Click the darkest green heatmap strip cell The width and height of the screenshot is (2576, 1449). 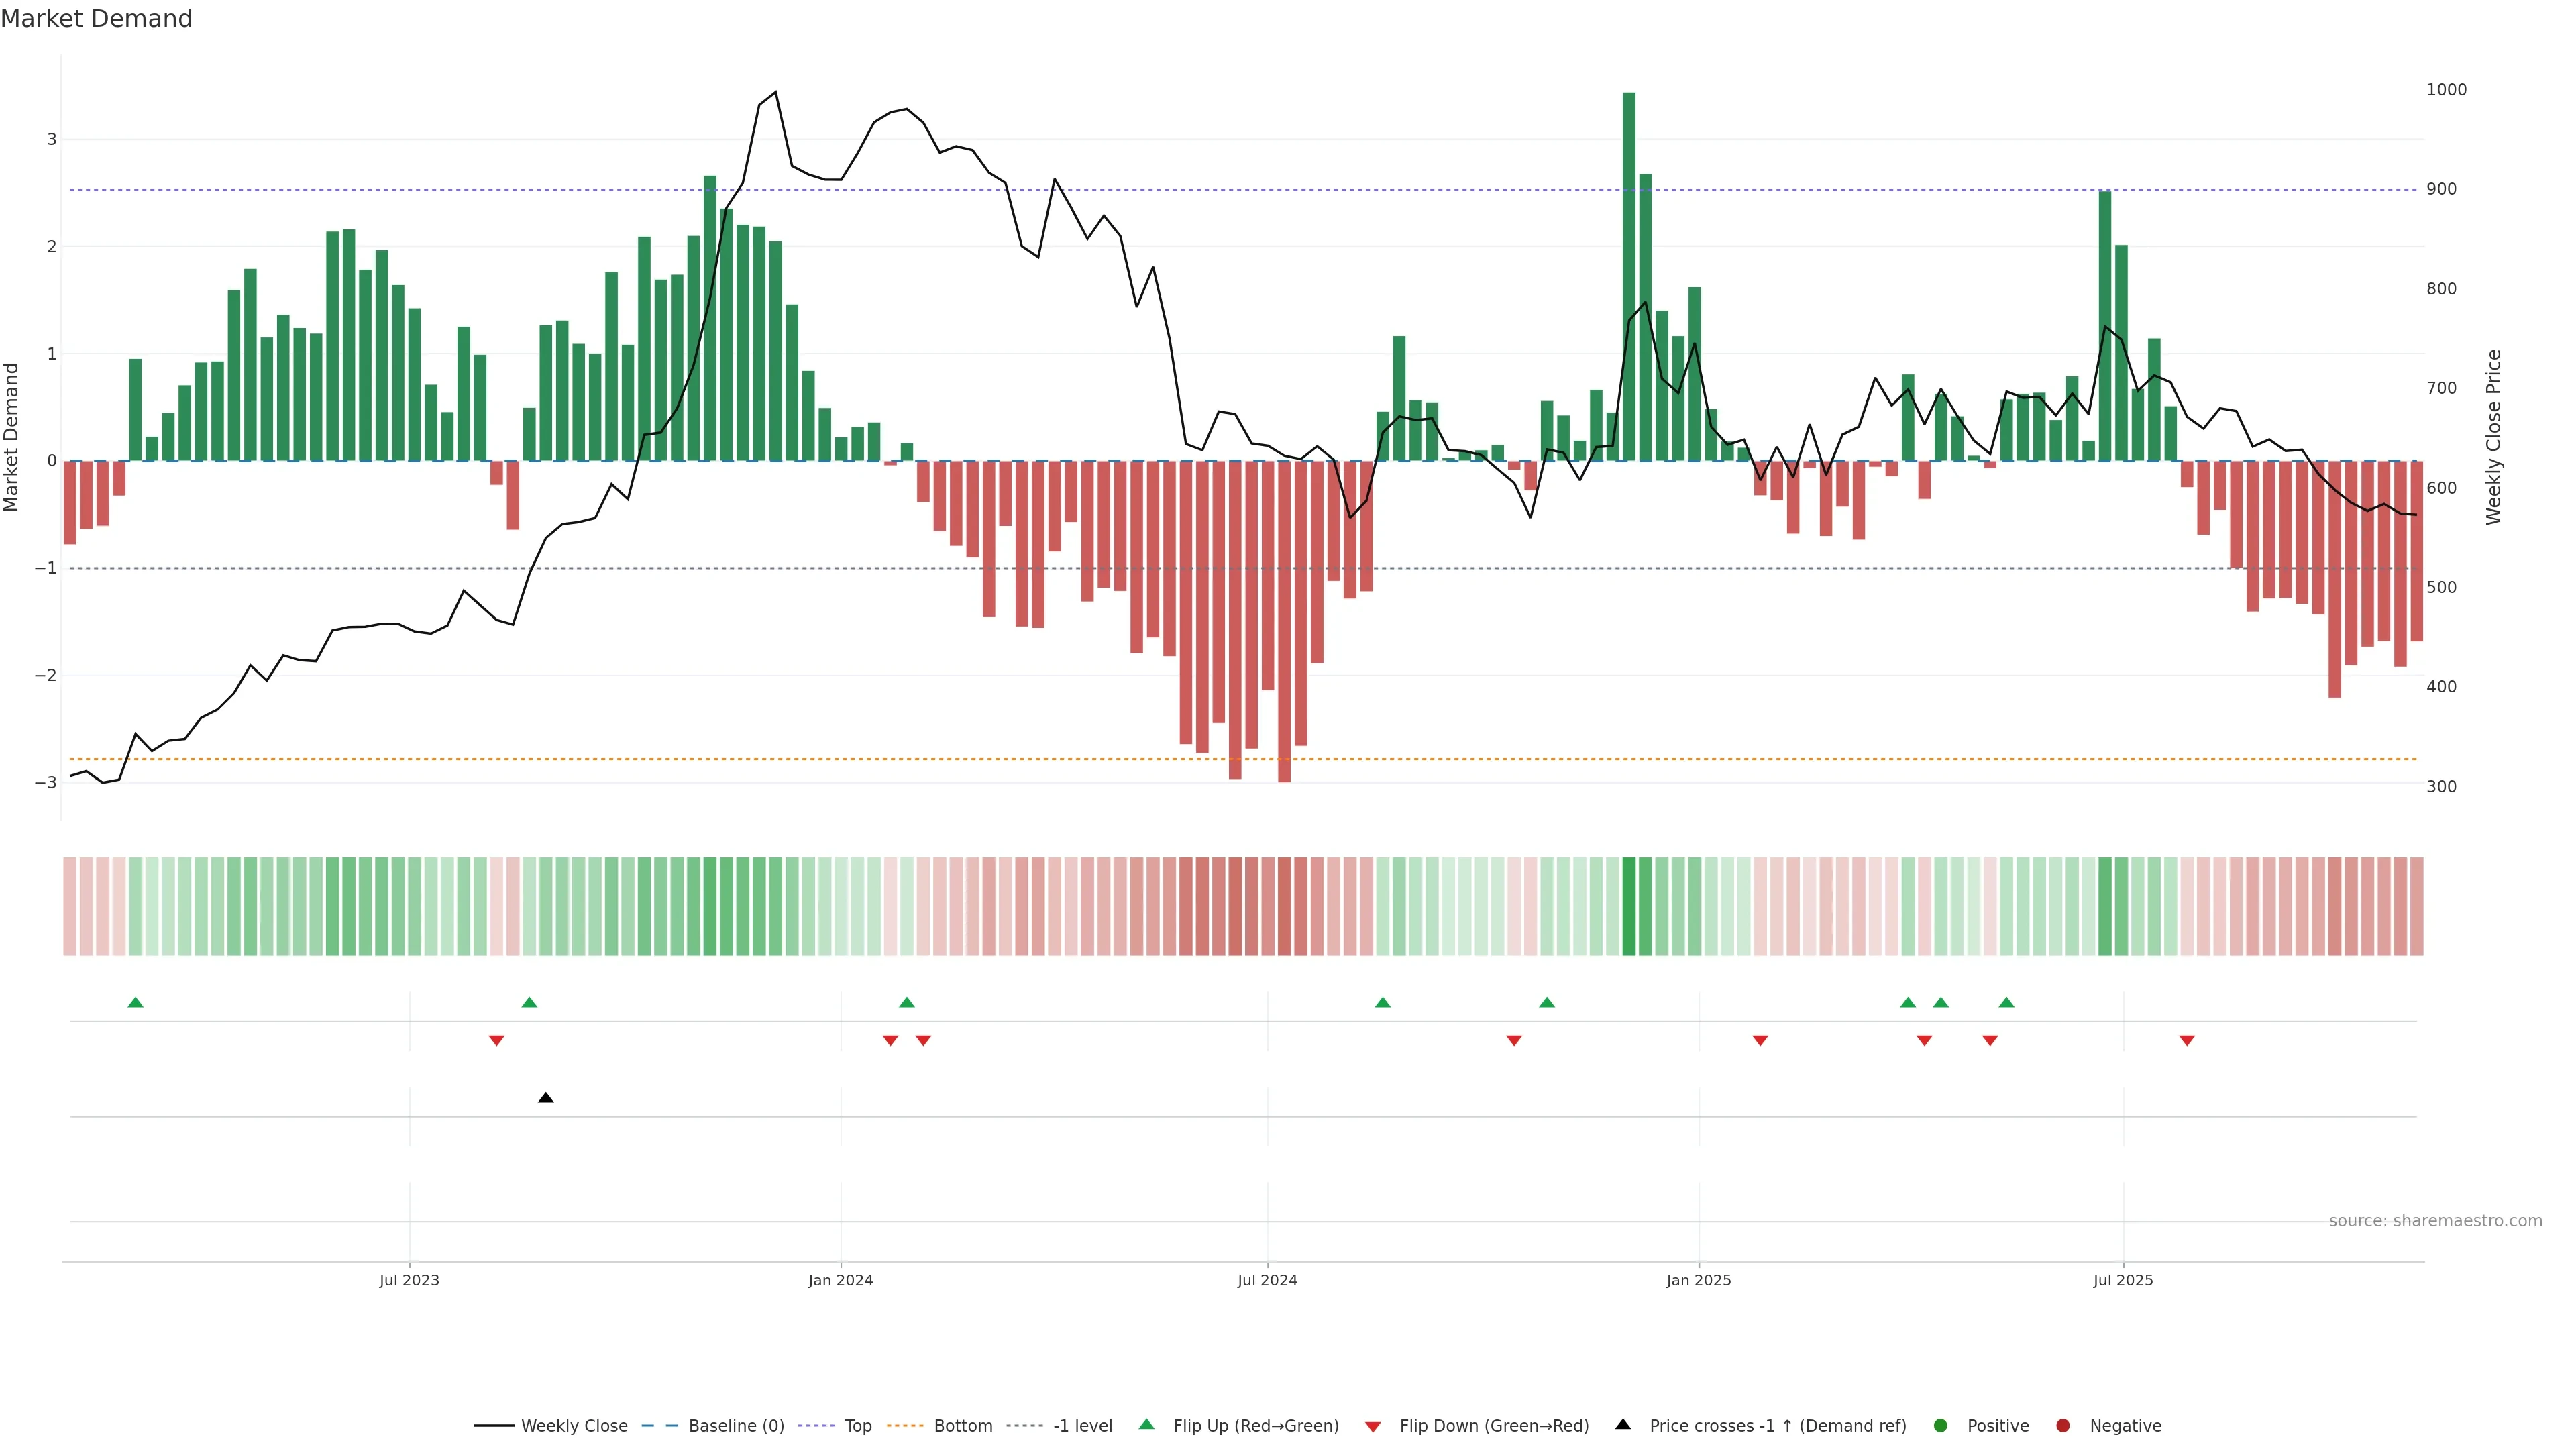point(1628,906)
